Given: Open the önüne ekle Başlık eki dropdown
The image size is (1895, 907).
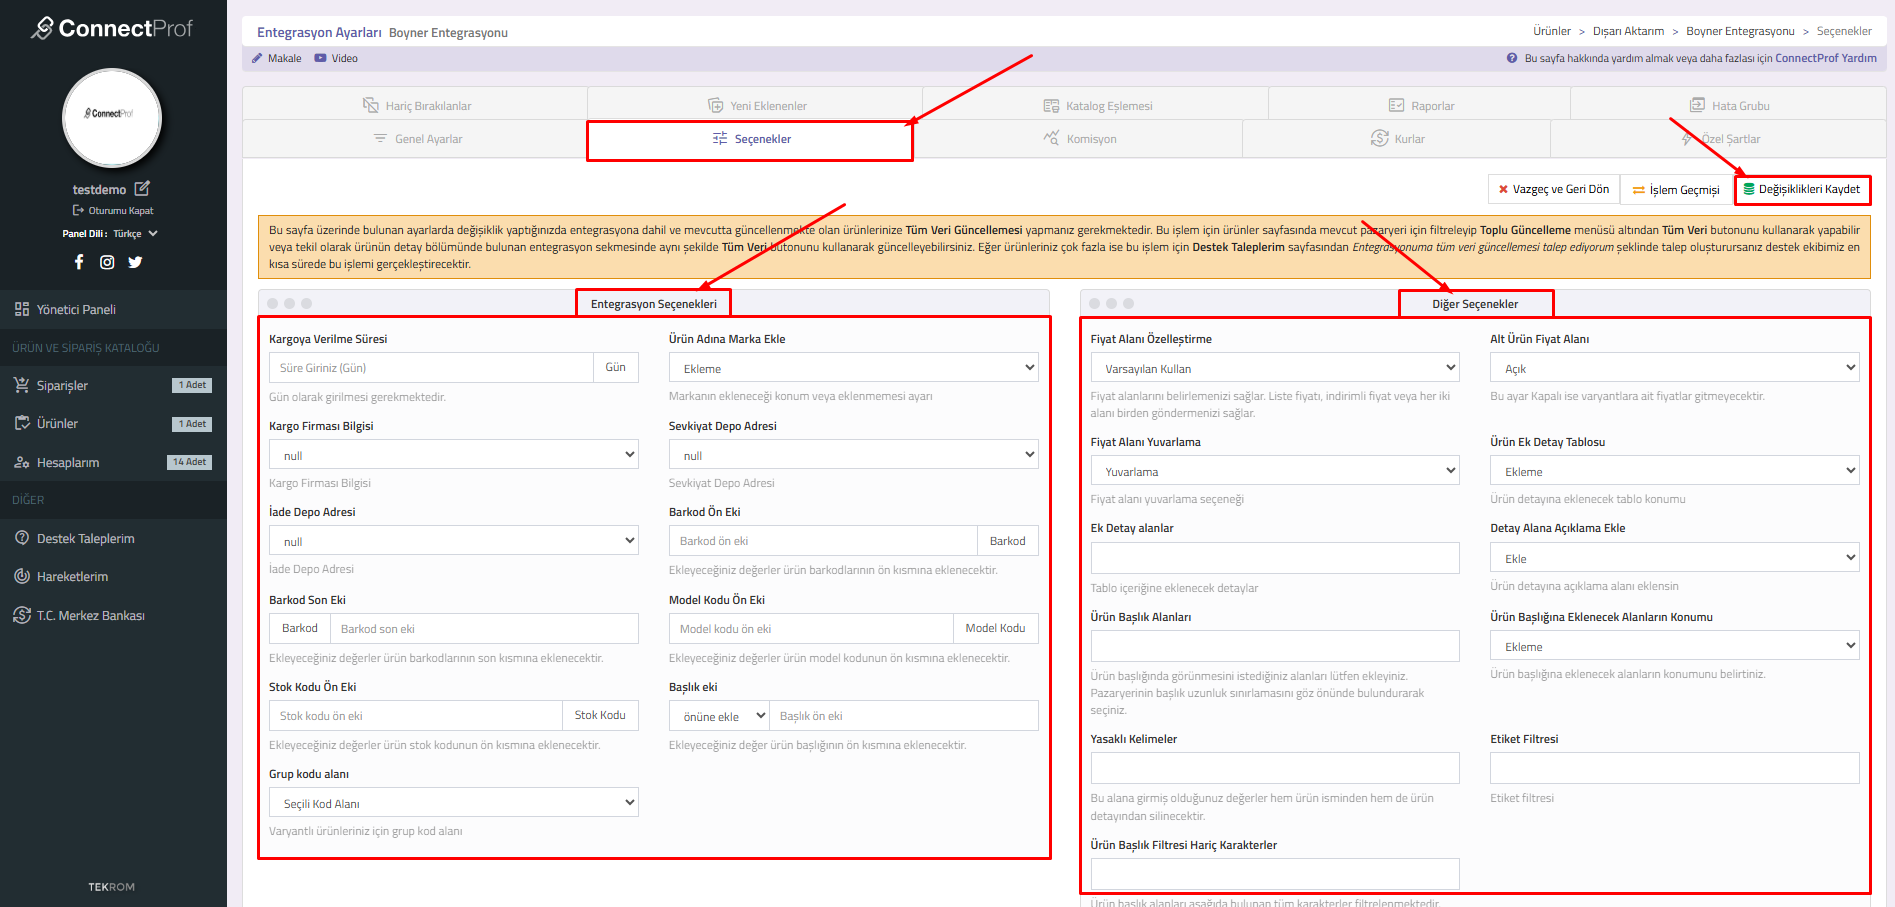Looking at the screenshot, I should click(x=719, y=716).
